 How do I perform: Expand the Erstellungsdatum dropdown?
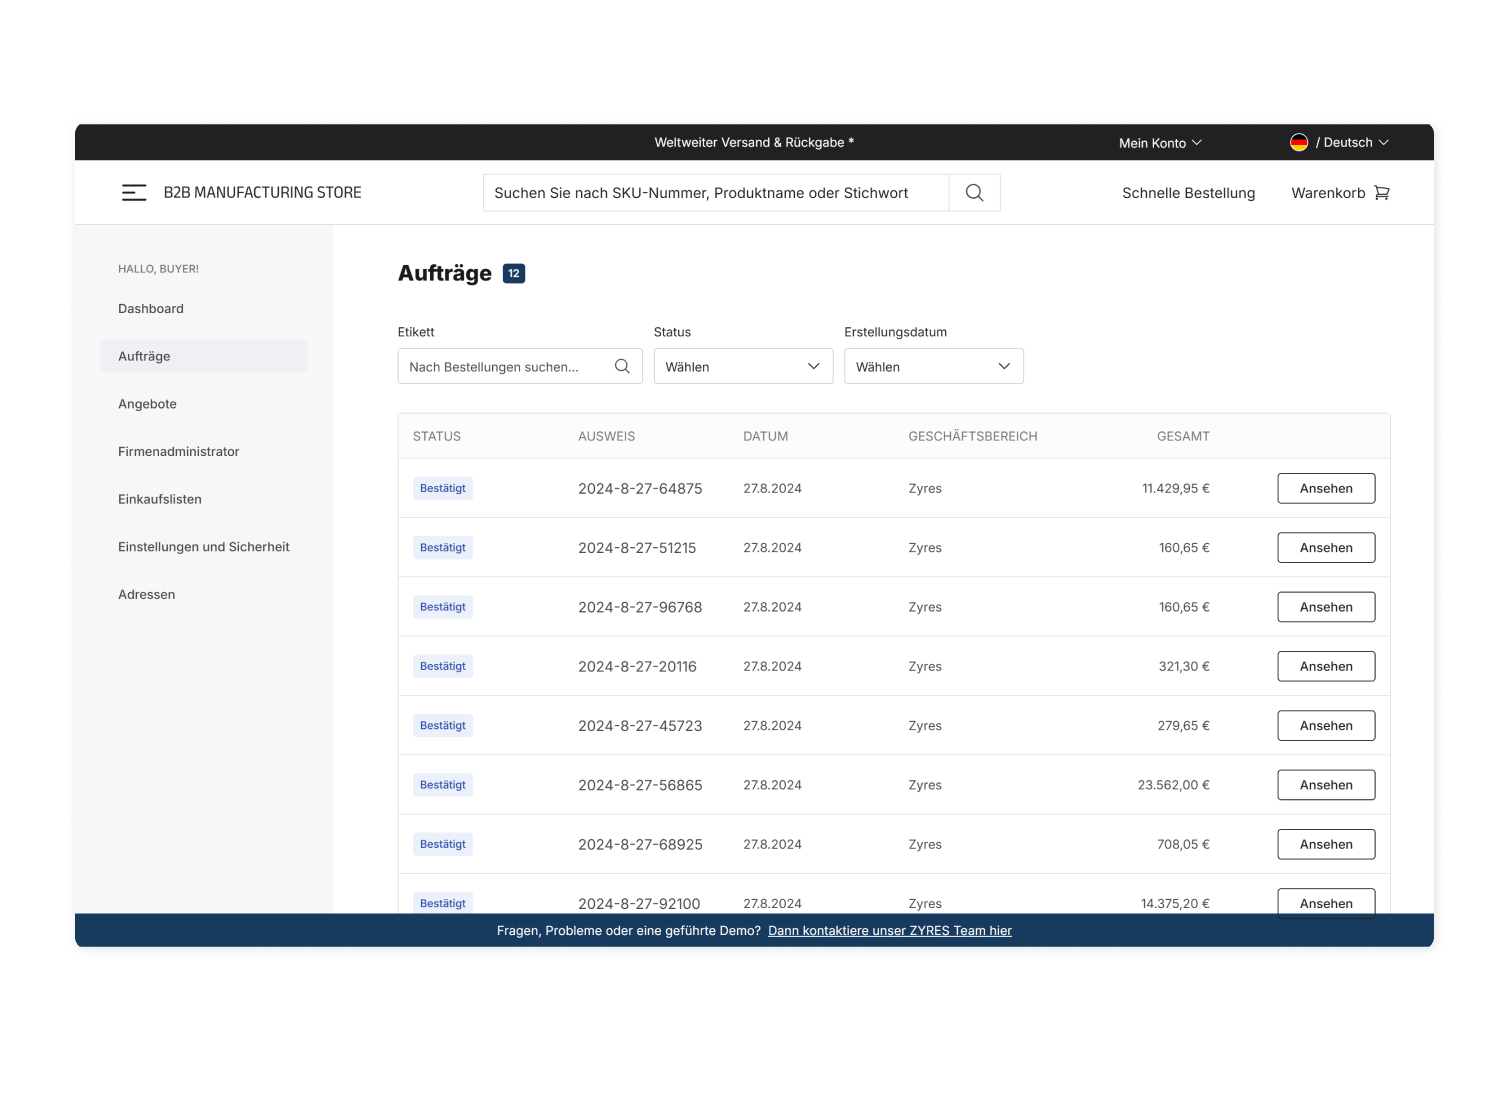point(933,367)
